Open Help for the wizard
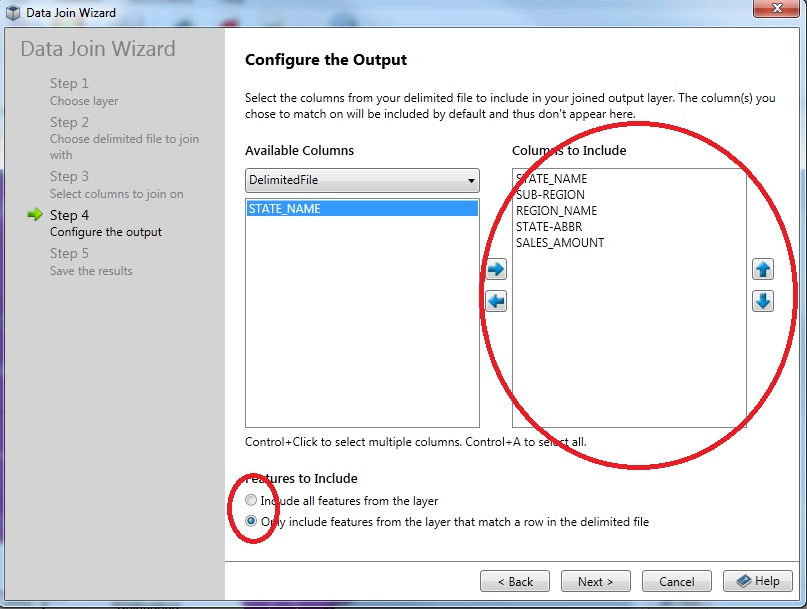The height and width of the screenshot is (609, 807). 757,581
